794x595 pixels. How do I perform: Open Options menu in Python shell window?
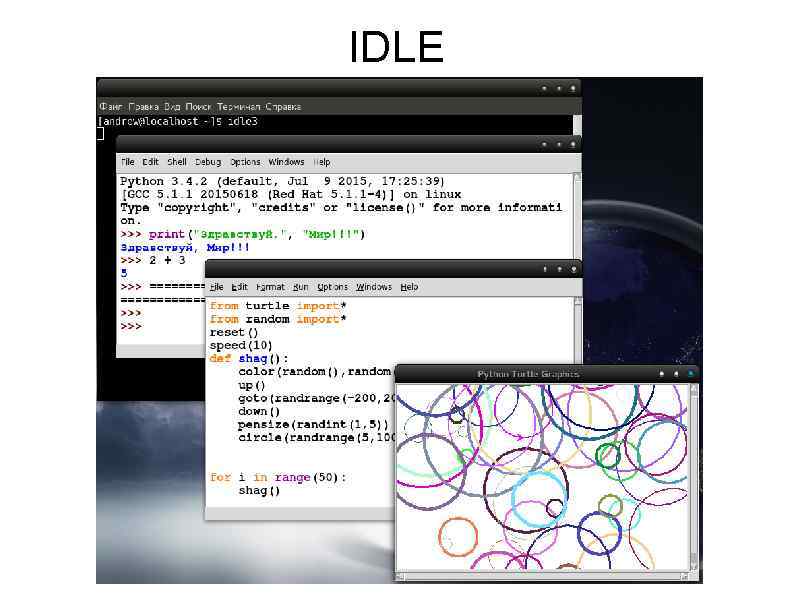click(x=245, y=162)
